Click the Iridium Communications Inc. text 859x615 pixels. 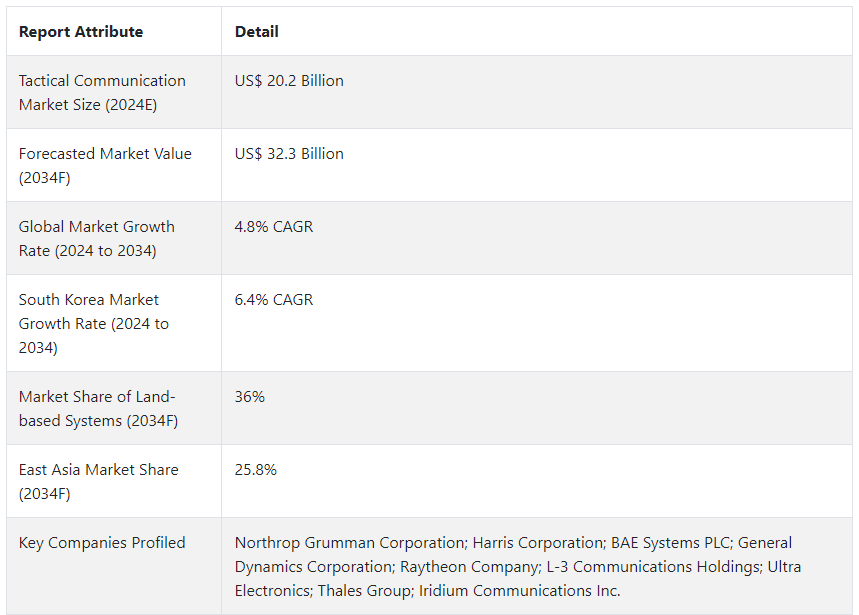coord(518,591)
